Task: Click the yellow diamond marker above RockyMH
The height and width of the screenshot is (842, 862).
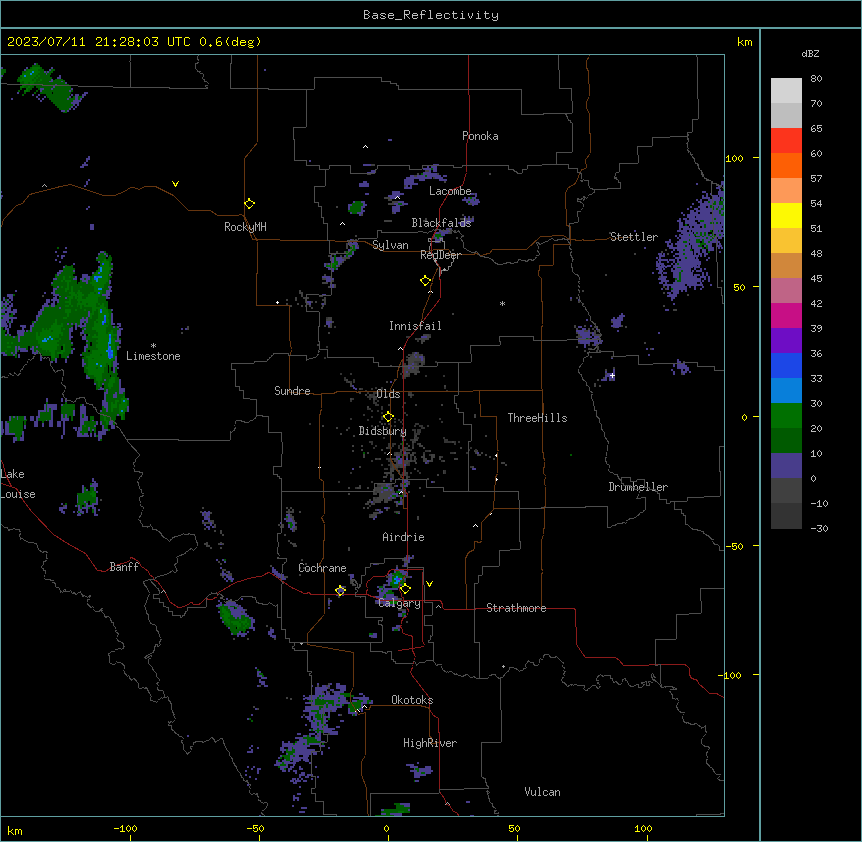Action: [x=249, y=204]
